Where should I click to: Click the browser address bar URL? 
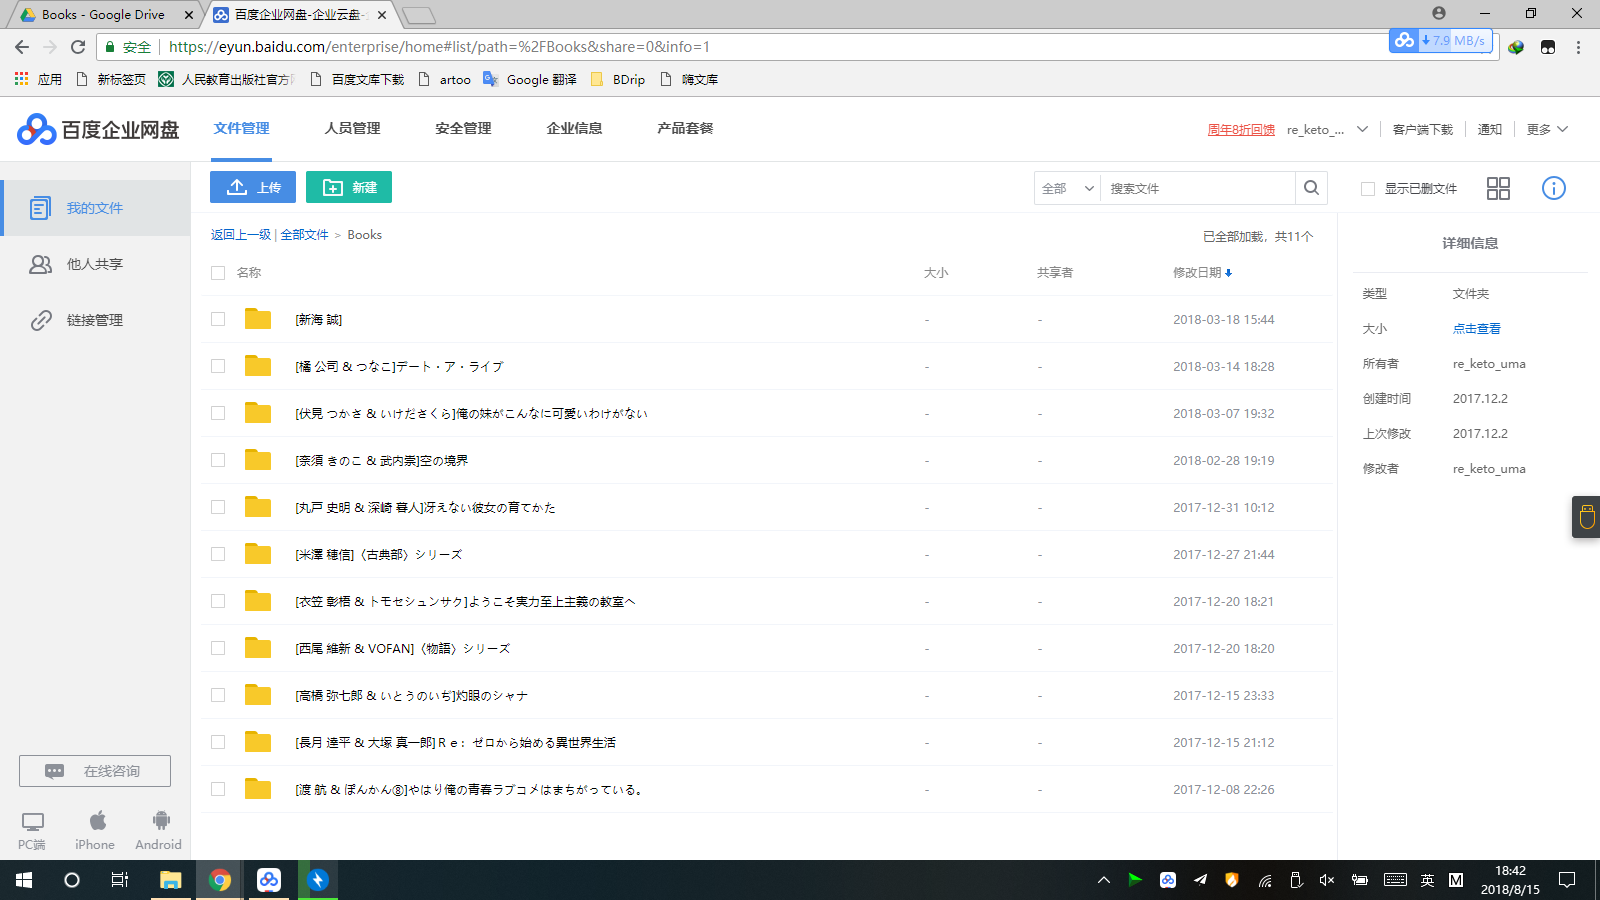click(x=439, y=47)
